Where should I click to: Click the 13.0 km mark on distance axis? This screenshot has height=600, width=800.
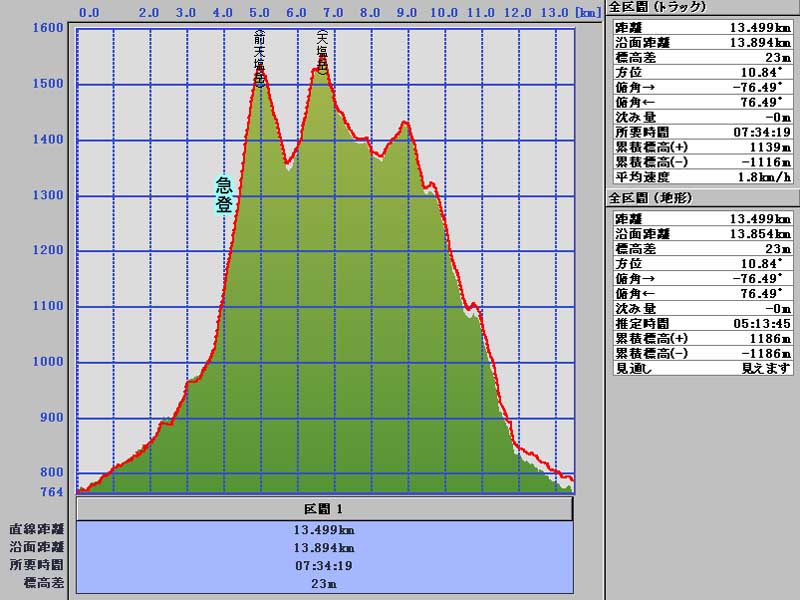point(554,13)
